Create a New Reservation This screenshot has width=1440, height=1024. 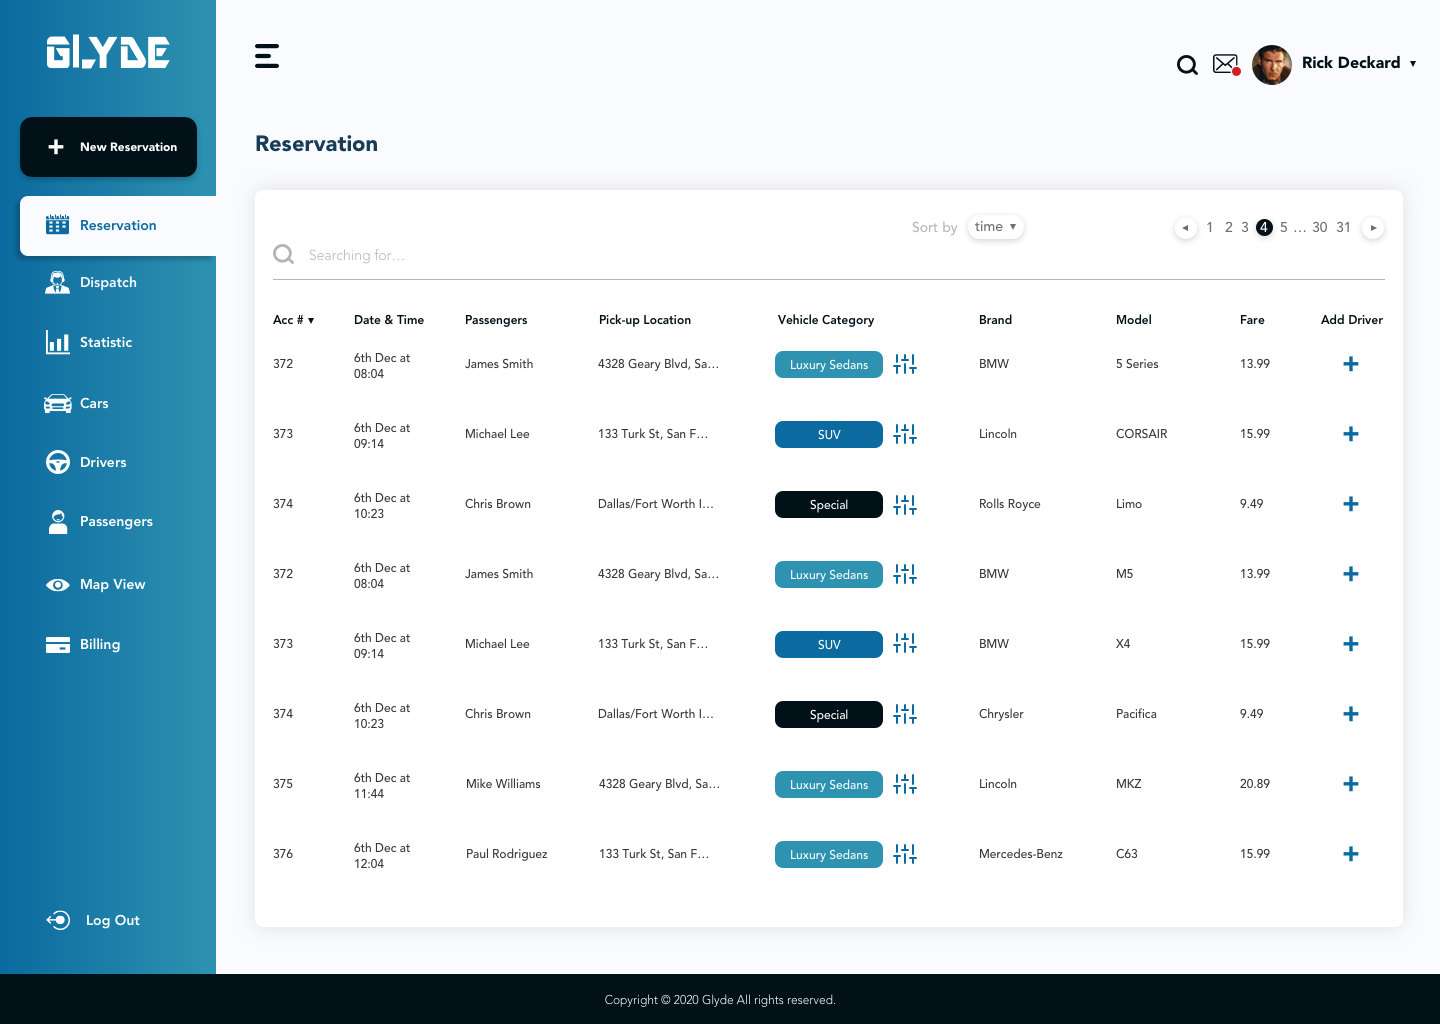108,147
